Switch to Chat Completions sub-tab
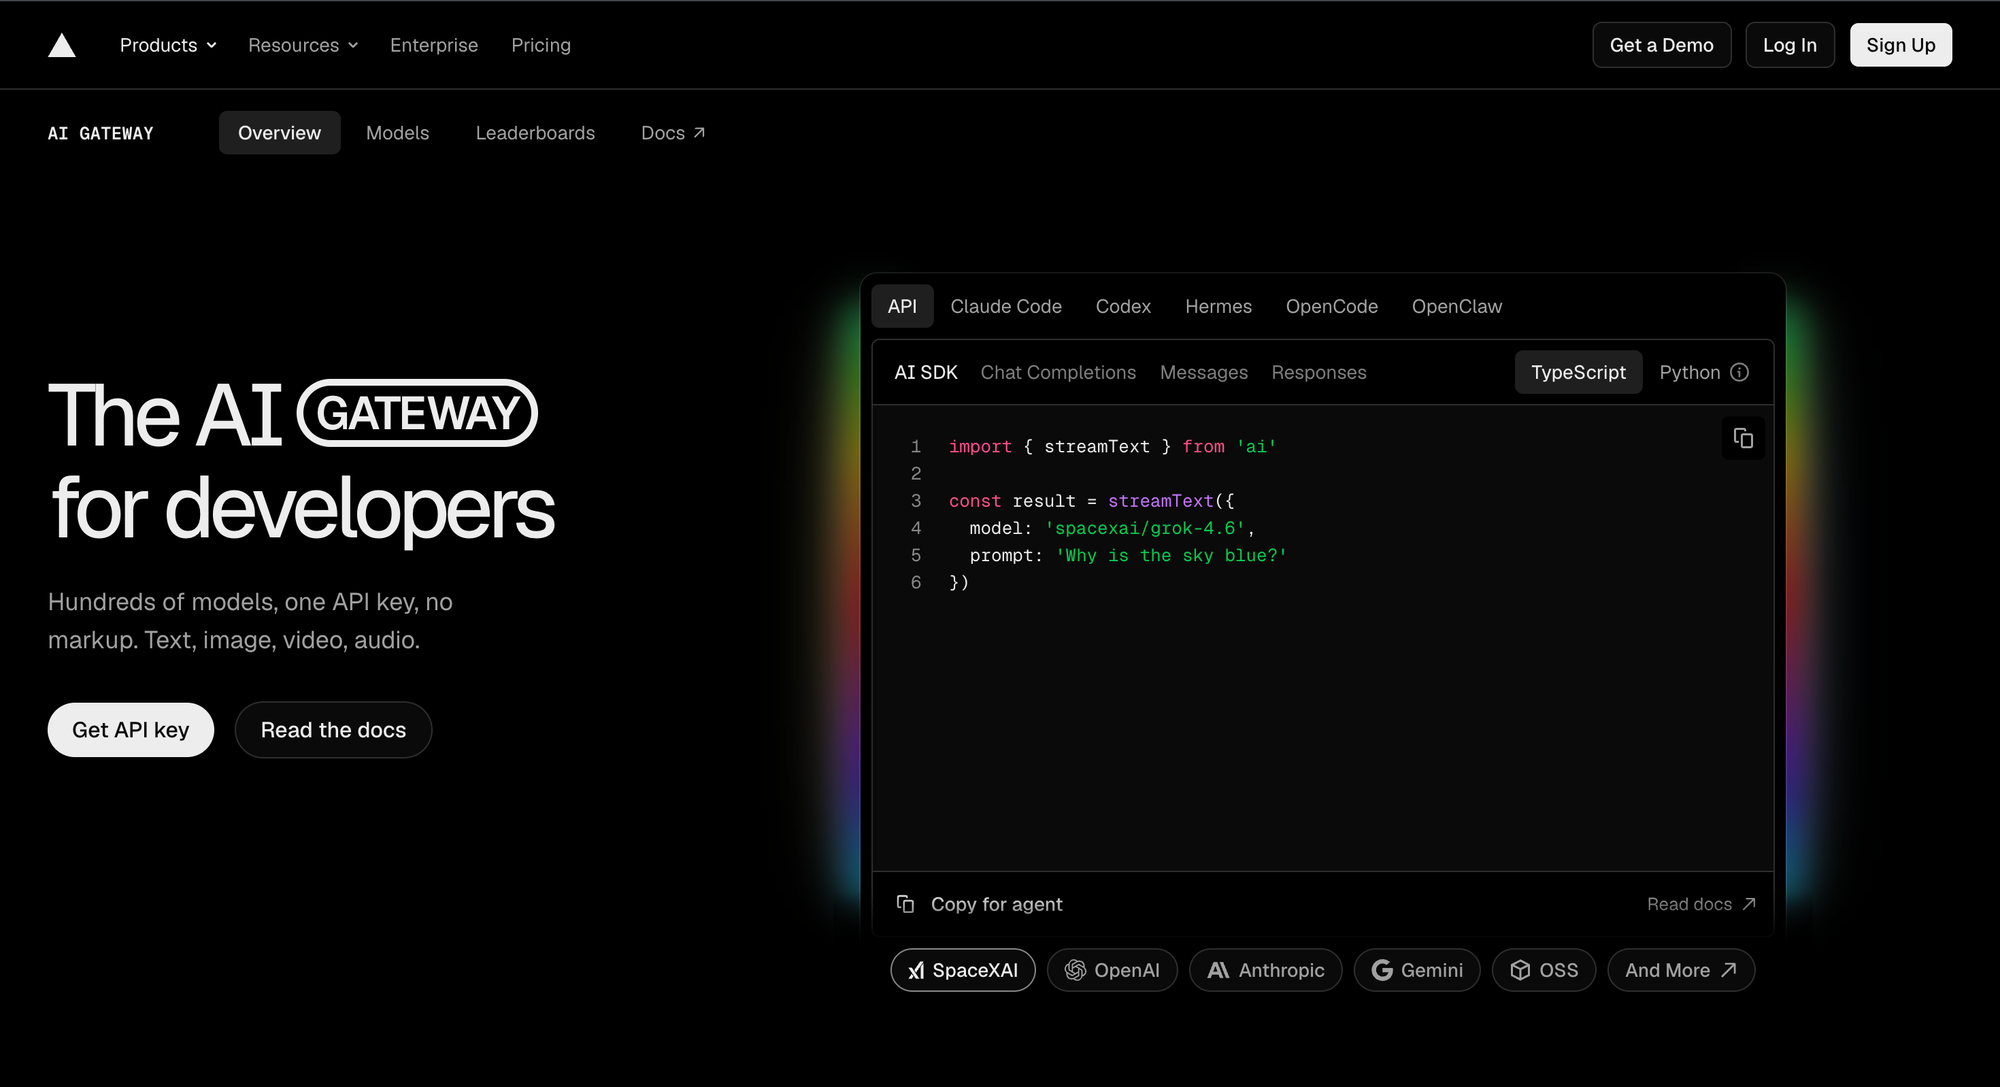Screen dimensions: 2000x1087 tap(1058, 372)
